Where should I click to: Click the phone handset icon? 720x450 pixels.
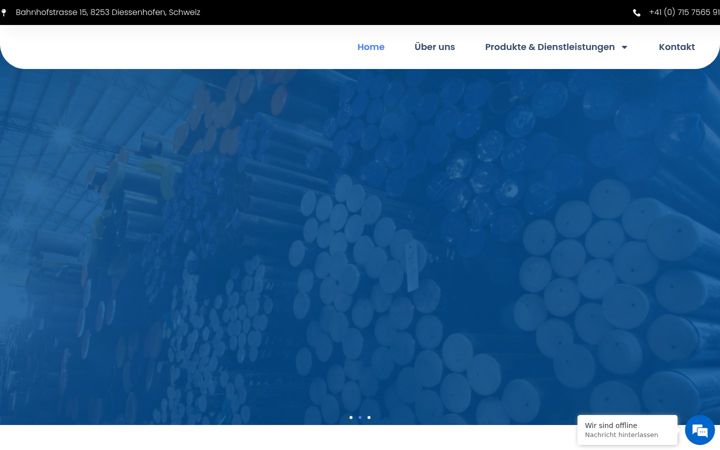[636, 13]
